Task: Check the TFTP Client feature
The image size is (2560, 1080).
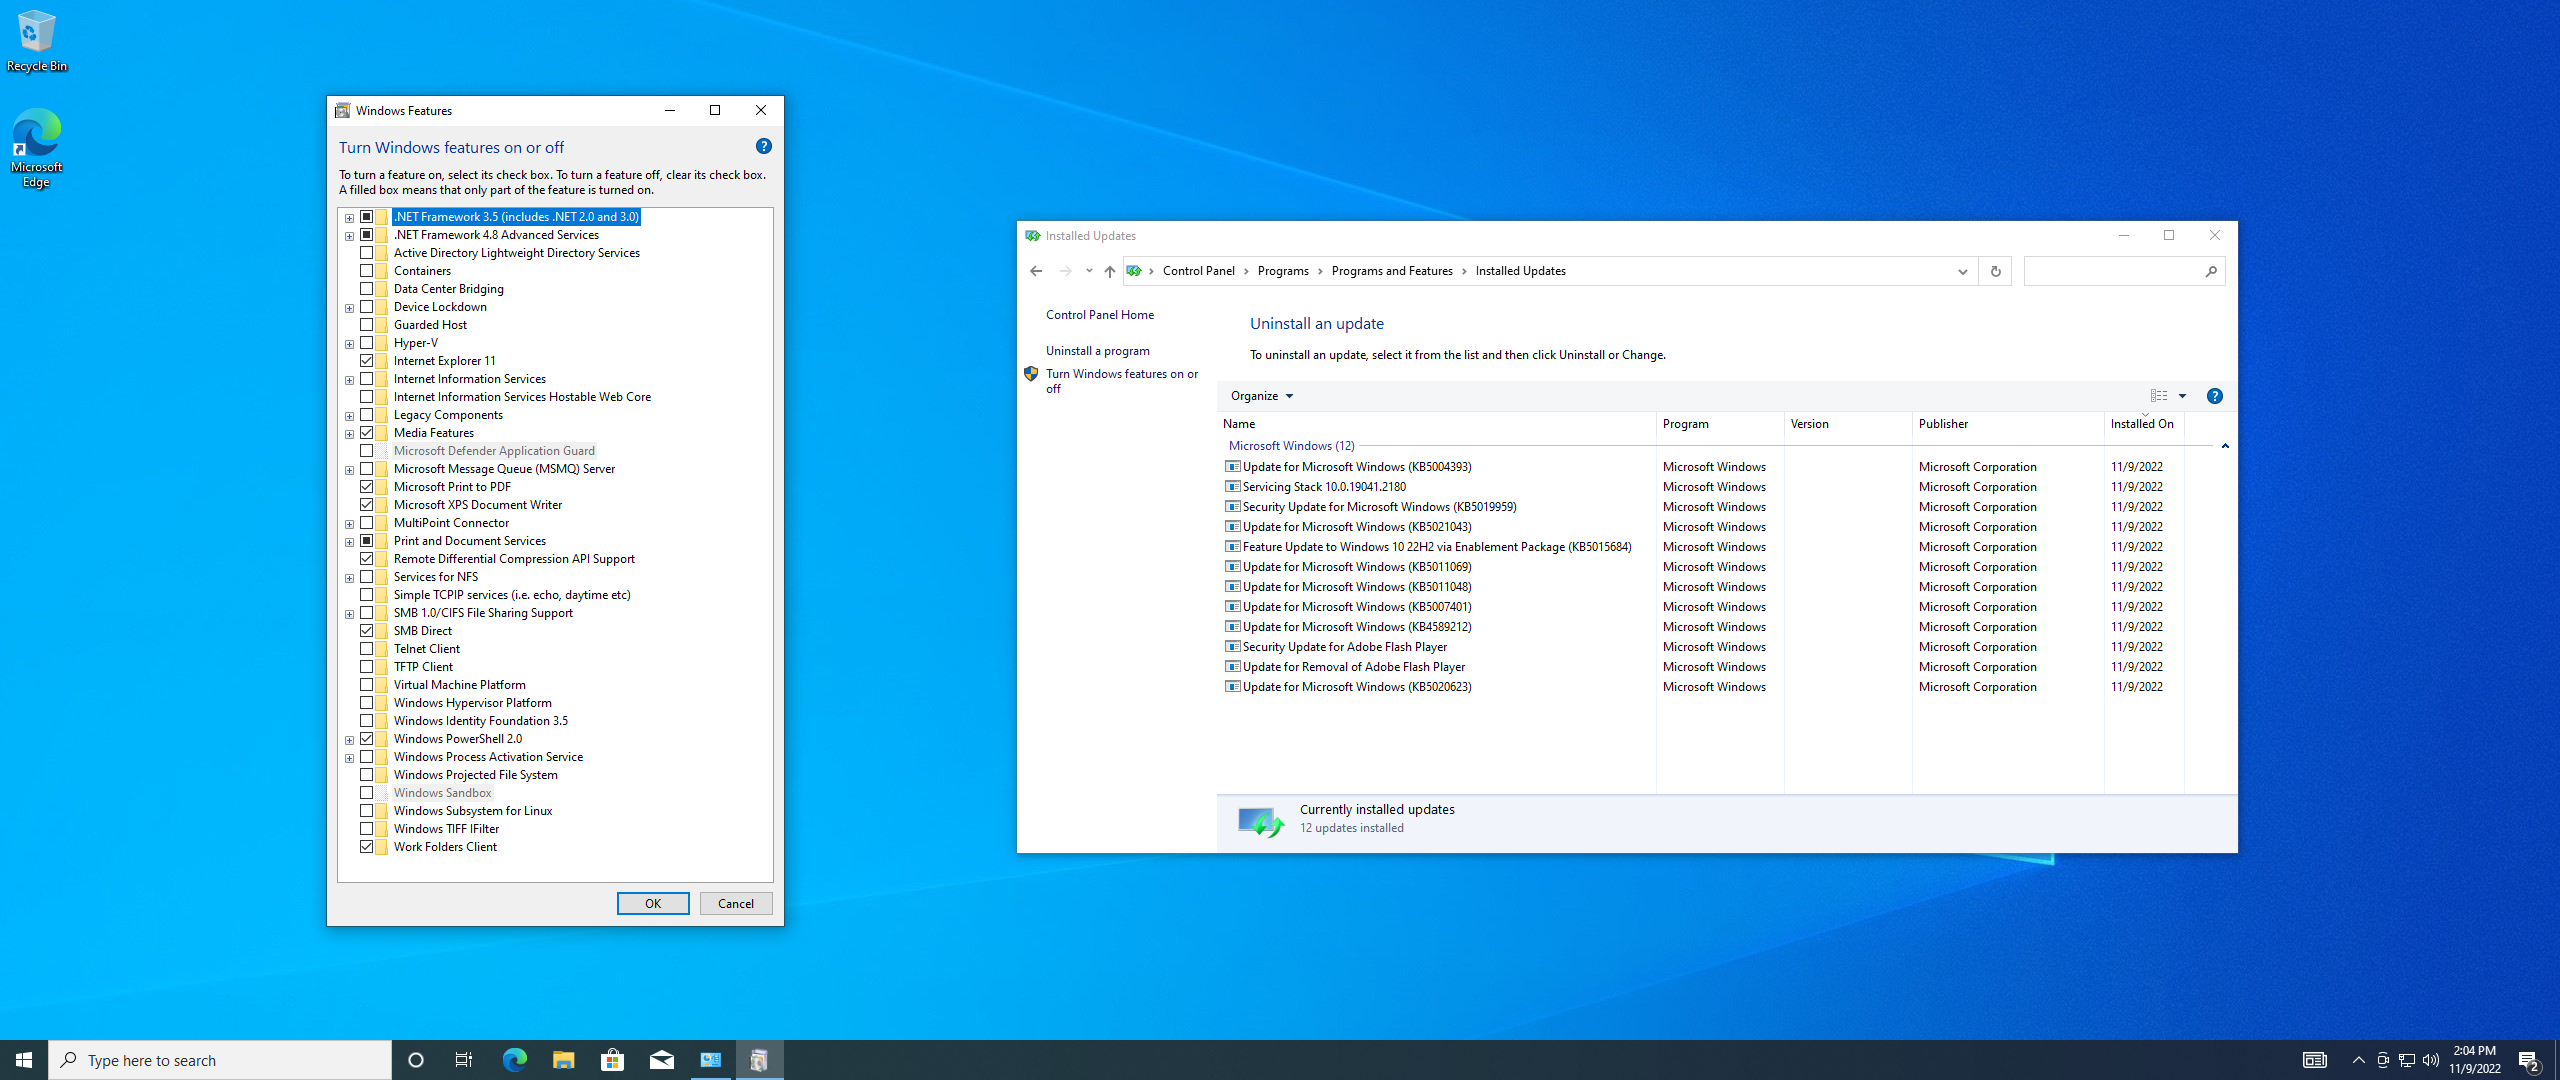Action: [x=367, y=667]
